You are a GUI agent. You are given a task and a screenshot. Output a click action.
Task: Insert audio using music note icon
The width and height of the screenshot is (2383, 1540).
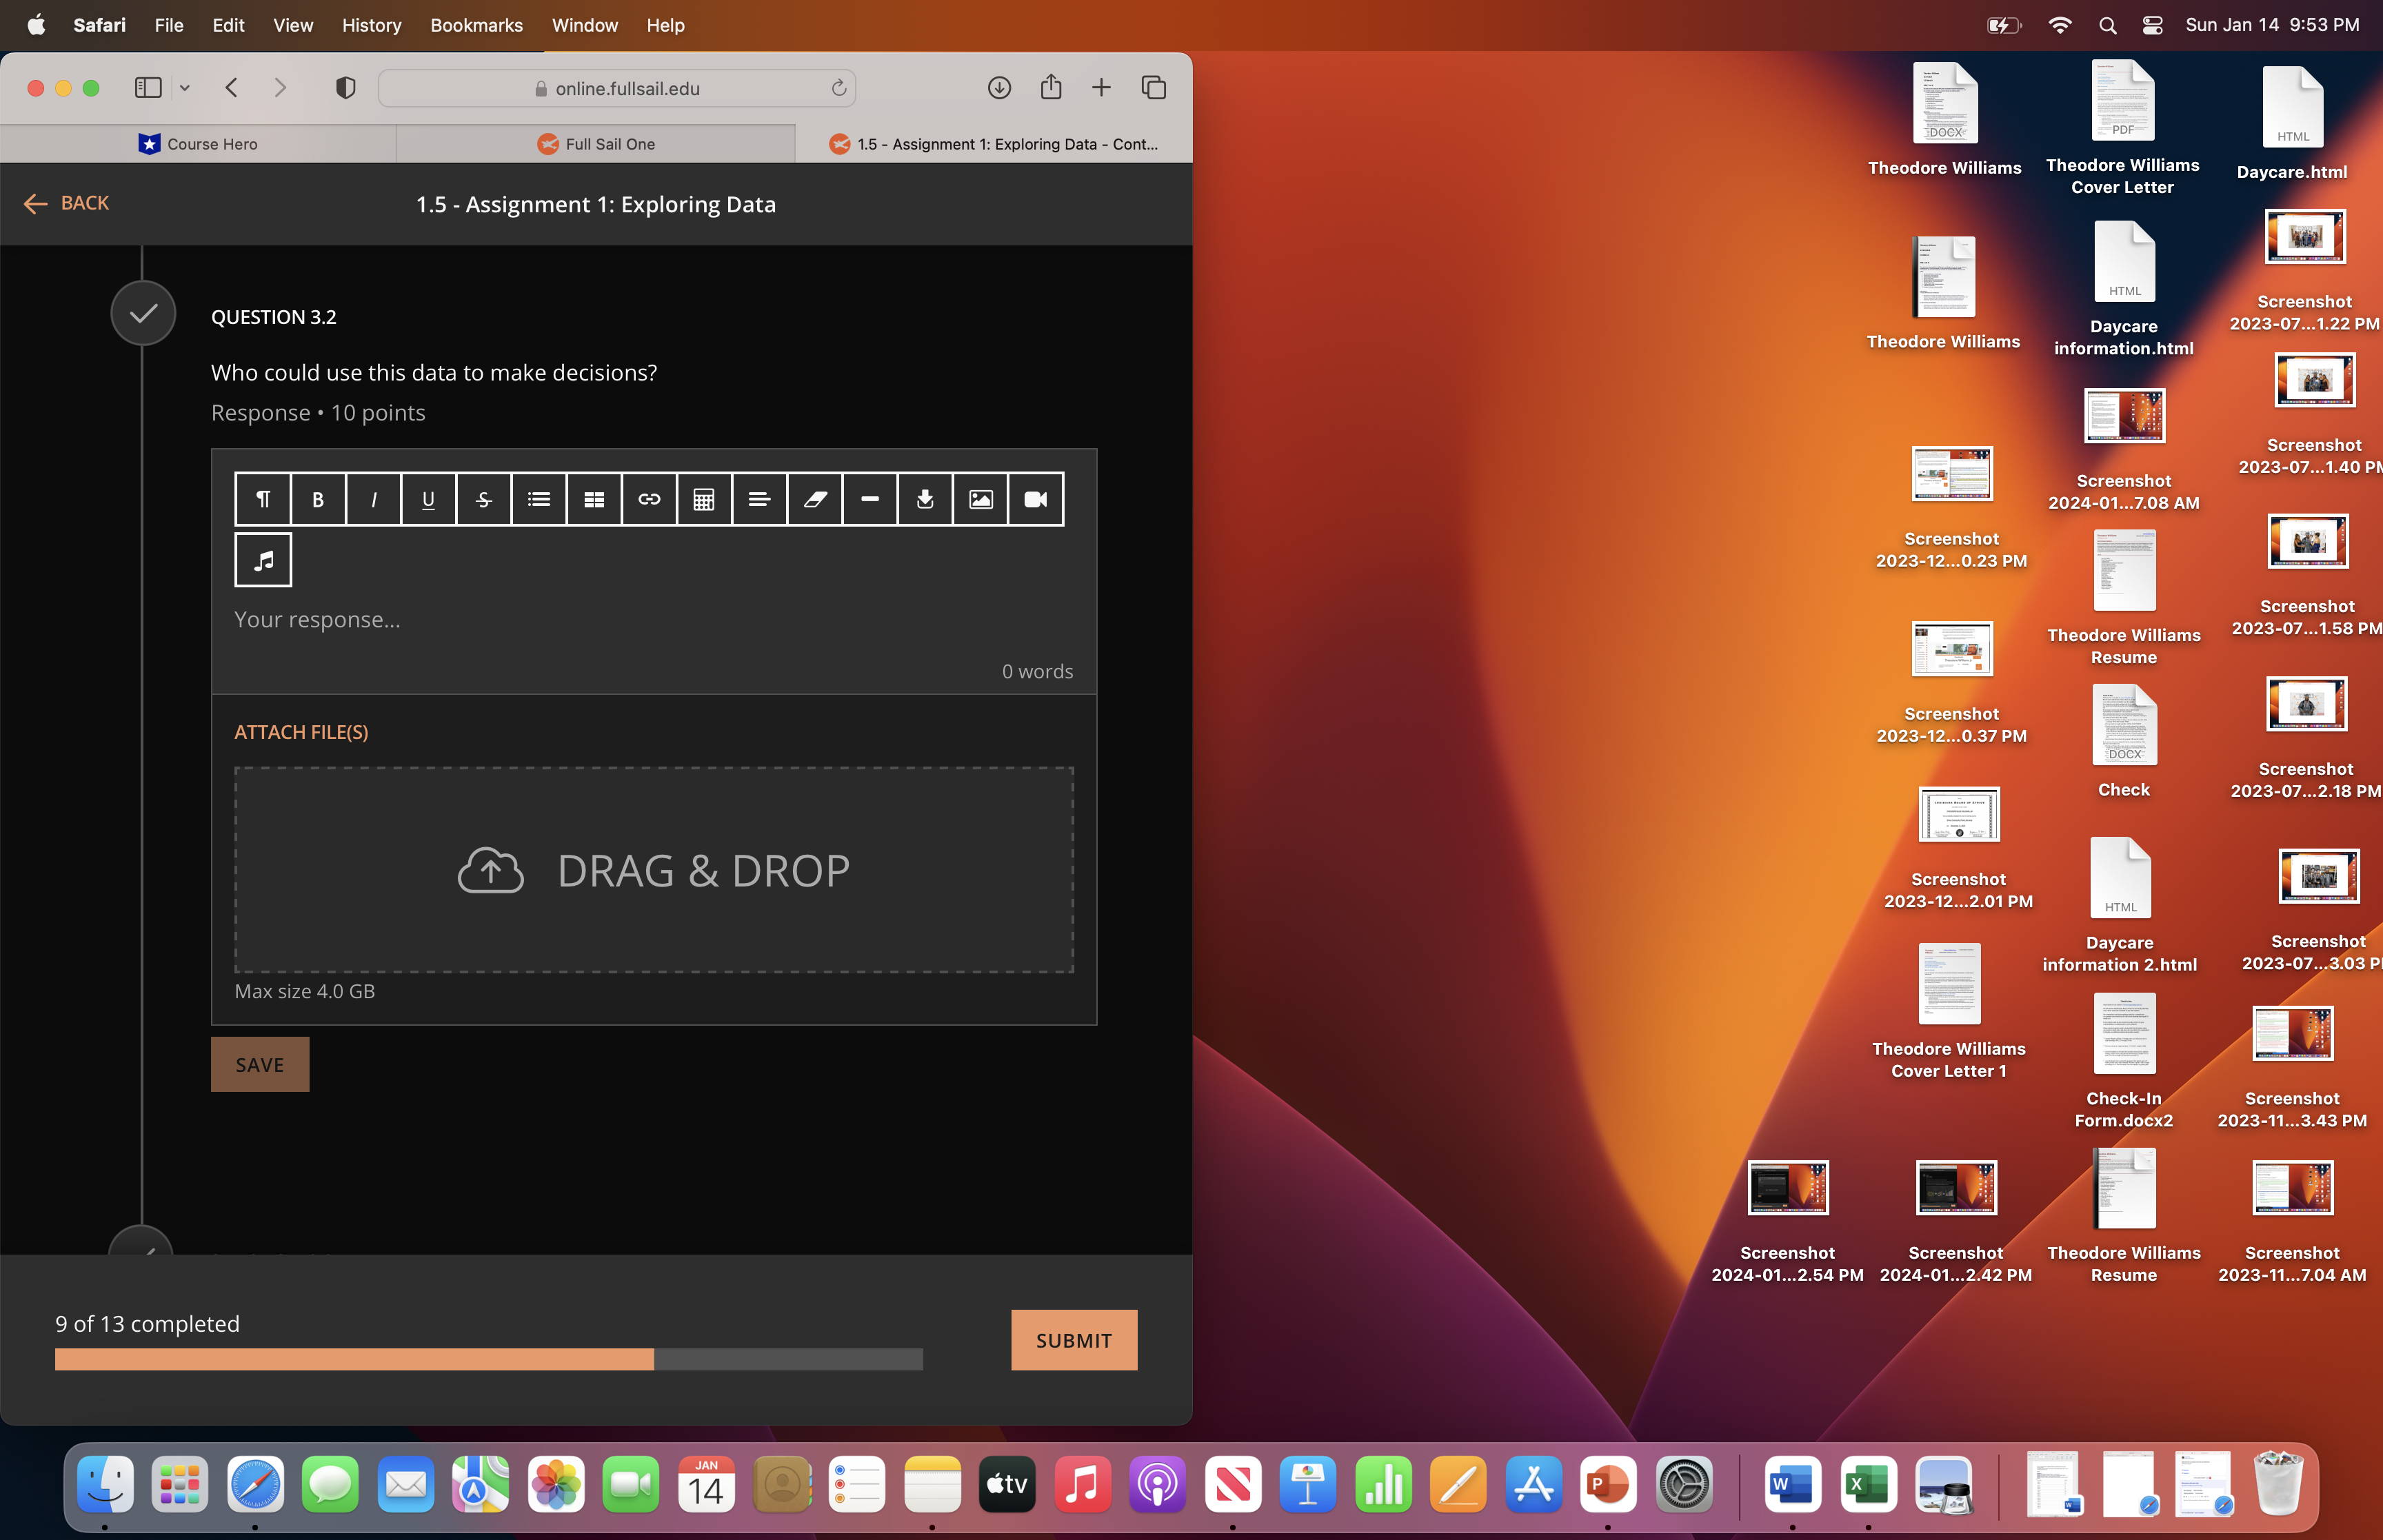pyautogui.click(x=263, y=560)
